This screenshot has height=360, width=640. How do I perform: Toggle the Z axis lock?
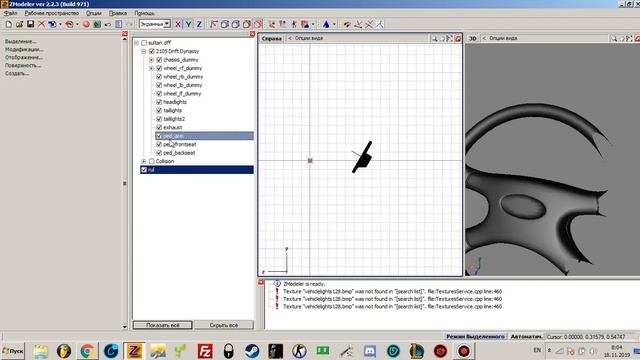[x=199, y=24]
